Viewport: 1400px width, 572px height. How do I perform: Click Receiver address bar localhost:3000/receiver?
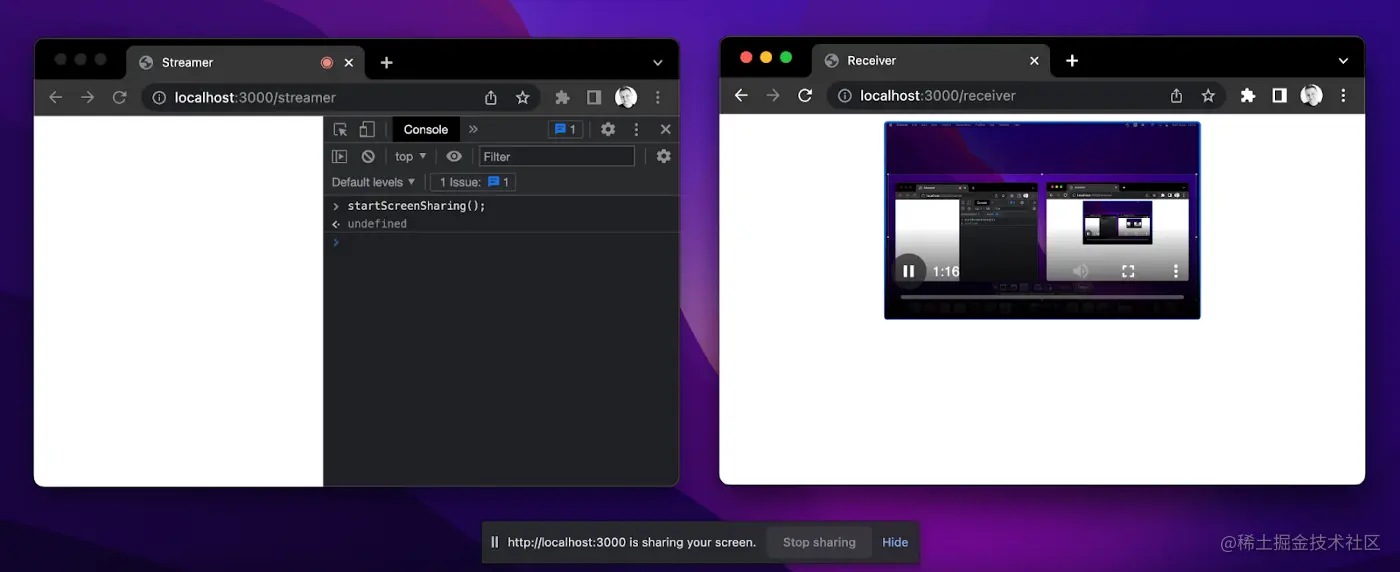tap(938, 95)
